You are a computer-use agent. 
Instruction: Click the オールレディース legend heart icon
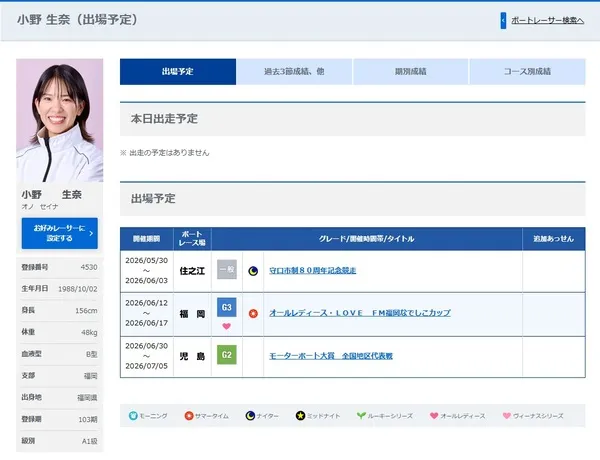click(x=434, y=416)
